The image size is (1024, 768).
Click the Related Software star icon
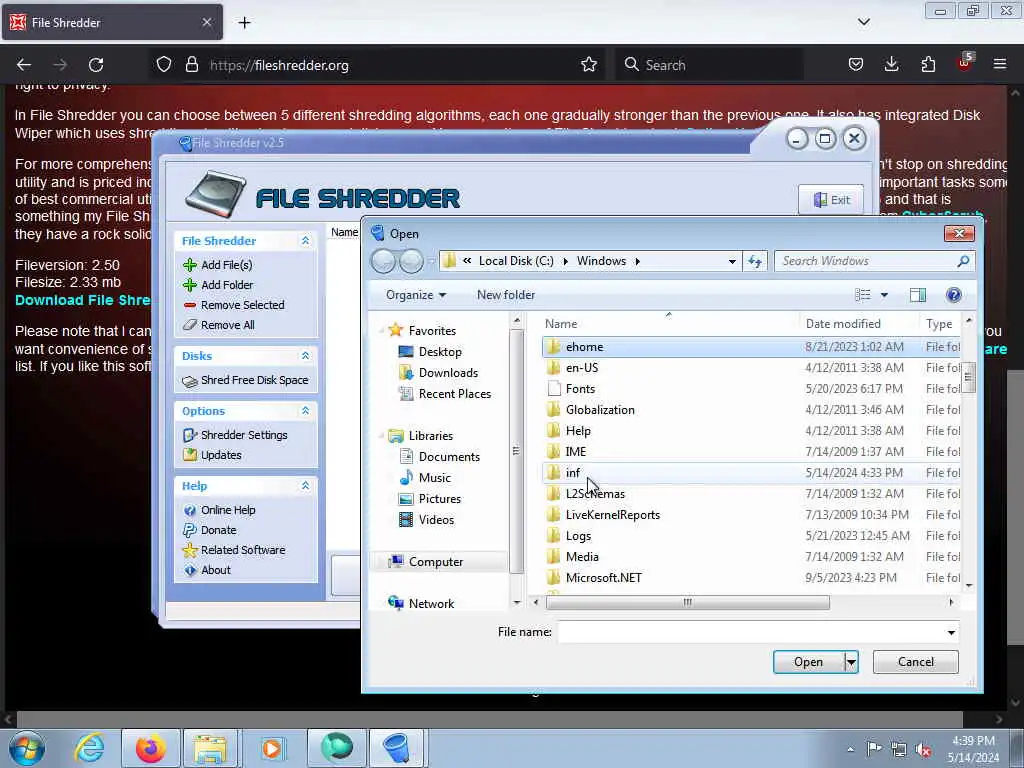coord(190,551)
